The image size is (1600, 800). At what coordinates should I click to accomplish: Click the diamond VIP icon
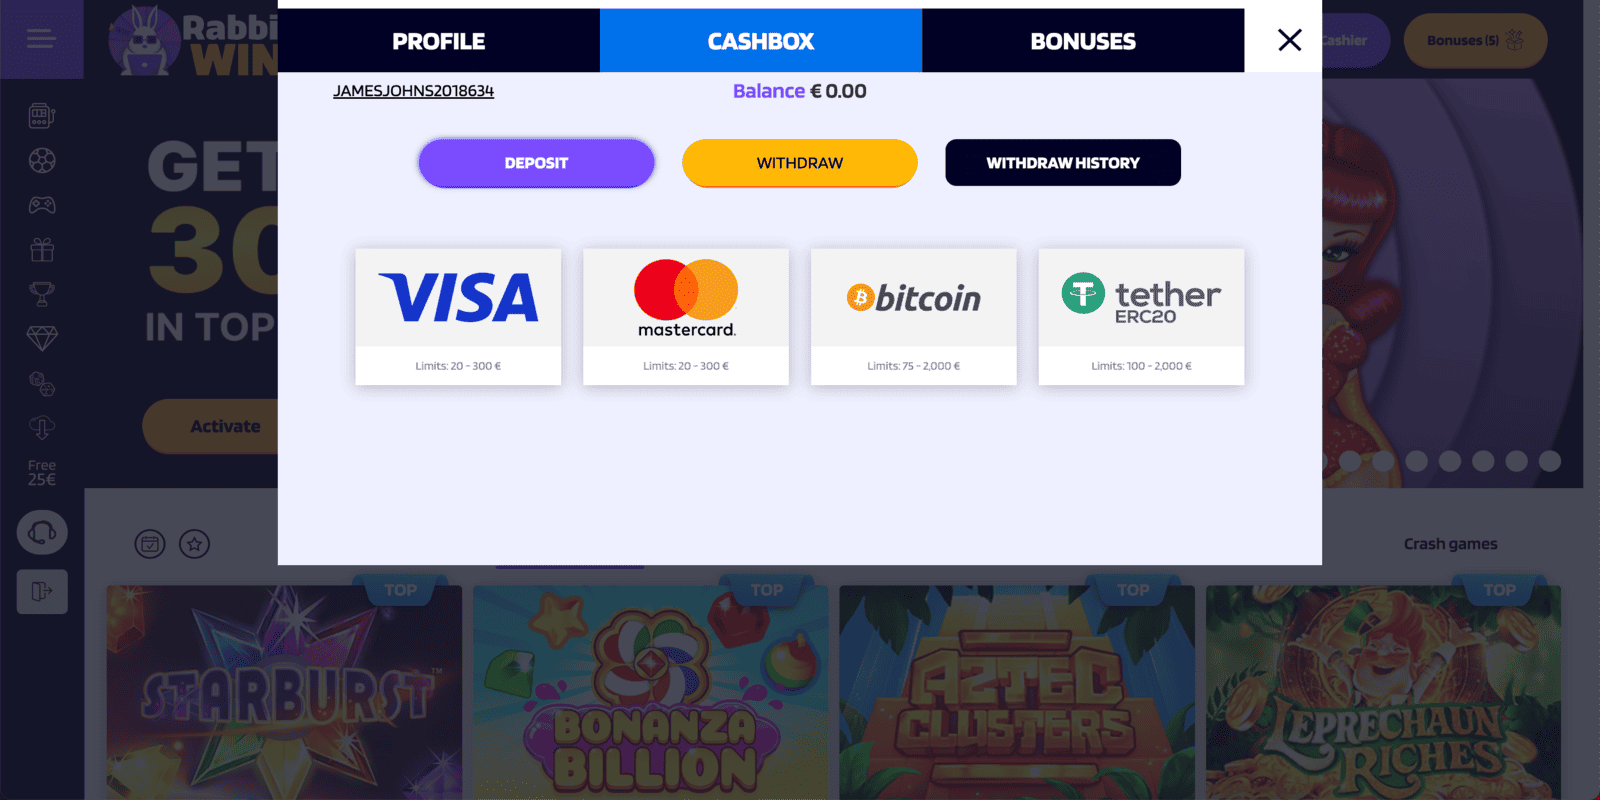tap(41, 338)
